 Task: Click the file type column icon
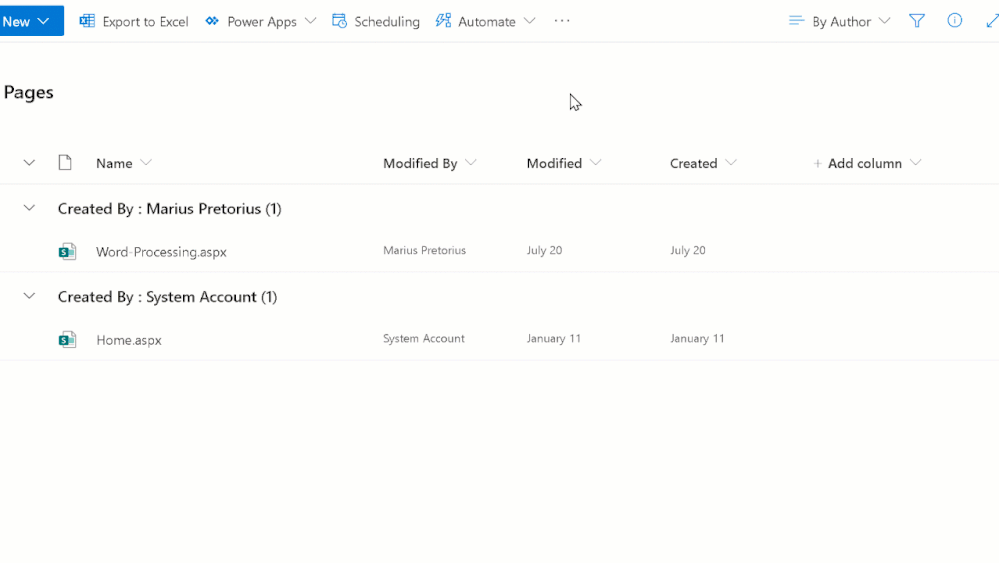click(65, 162)
